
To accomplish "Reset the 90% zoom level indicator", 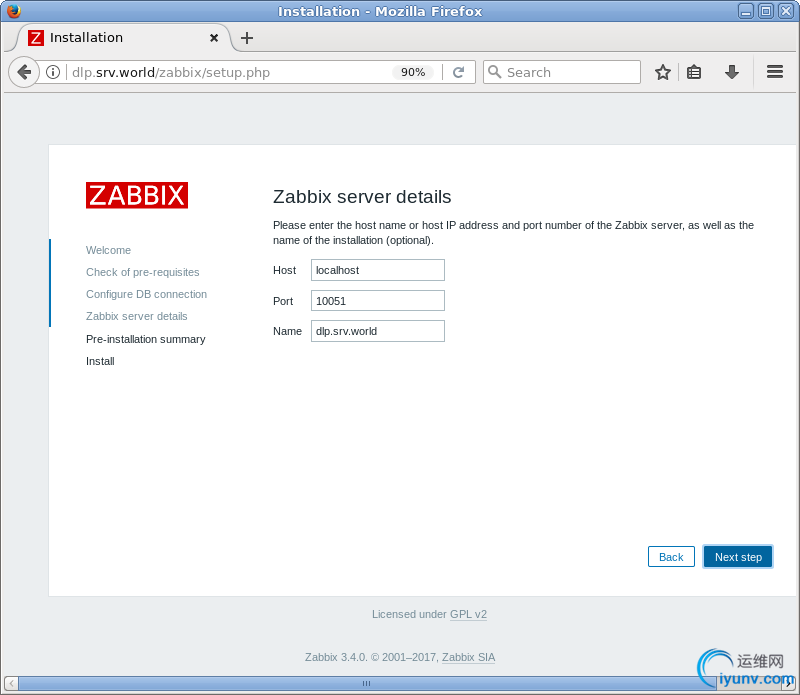I will [413, 72].
